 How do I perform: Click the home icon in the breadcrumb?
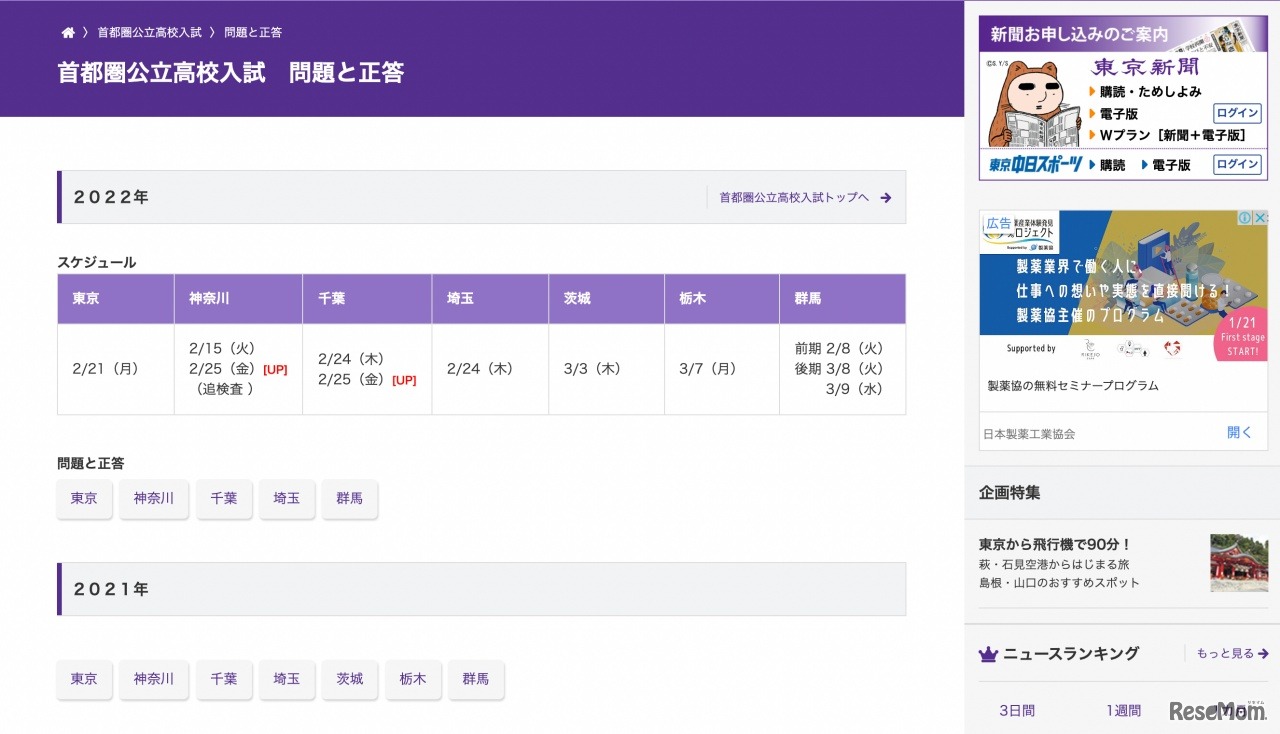pyautogui.click(x=67, y=31)
